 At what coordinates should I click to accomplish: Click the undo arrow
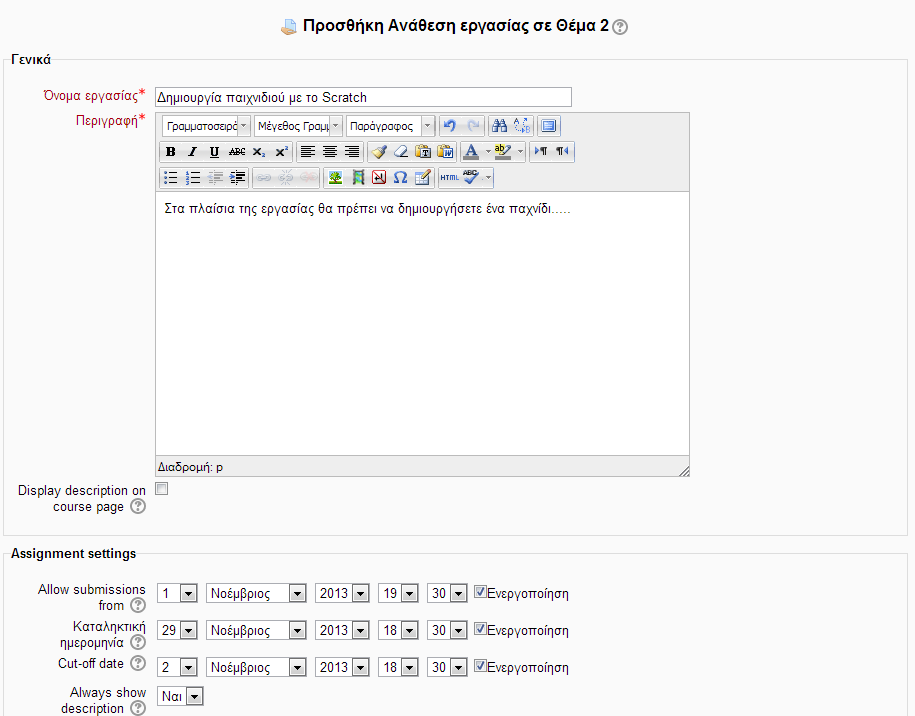point(449,125)
